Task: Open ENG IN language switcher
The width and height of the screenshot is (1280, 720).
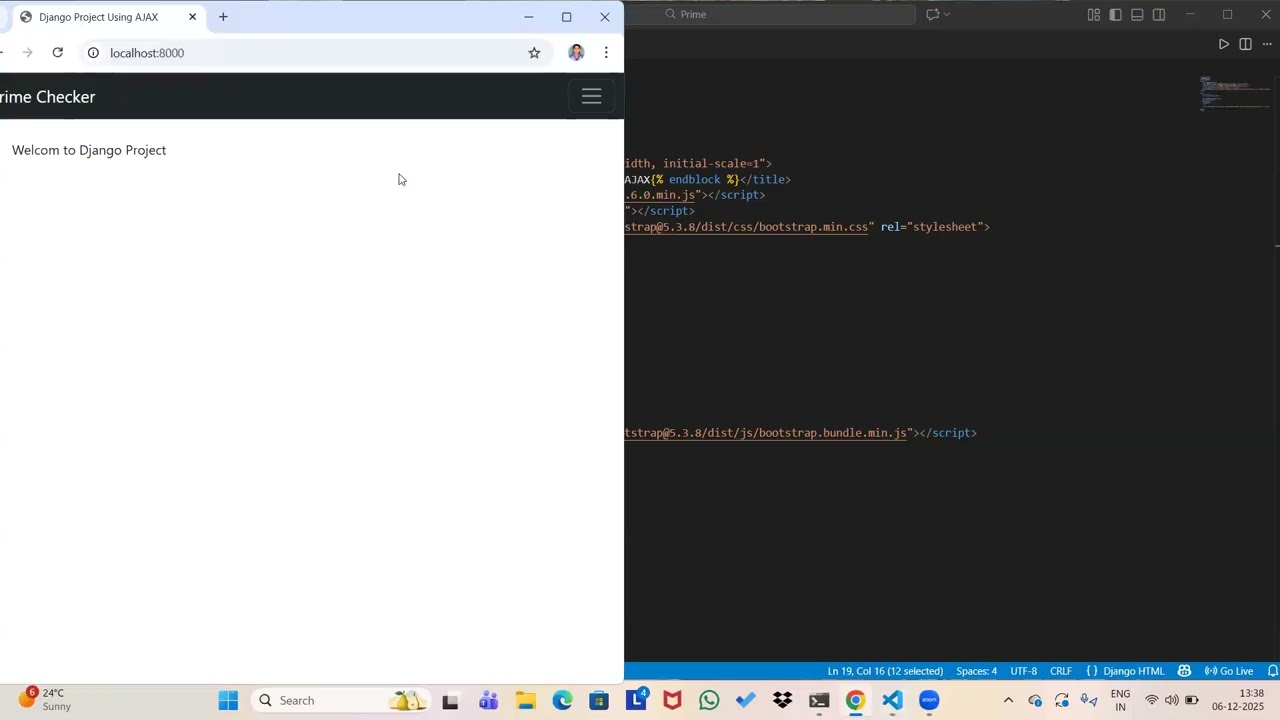Action: pos(1120,700)
